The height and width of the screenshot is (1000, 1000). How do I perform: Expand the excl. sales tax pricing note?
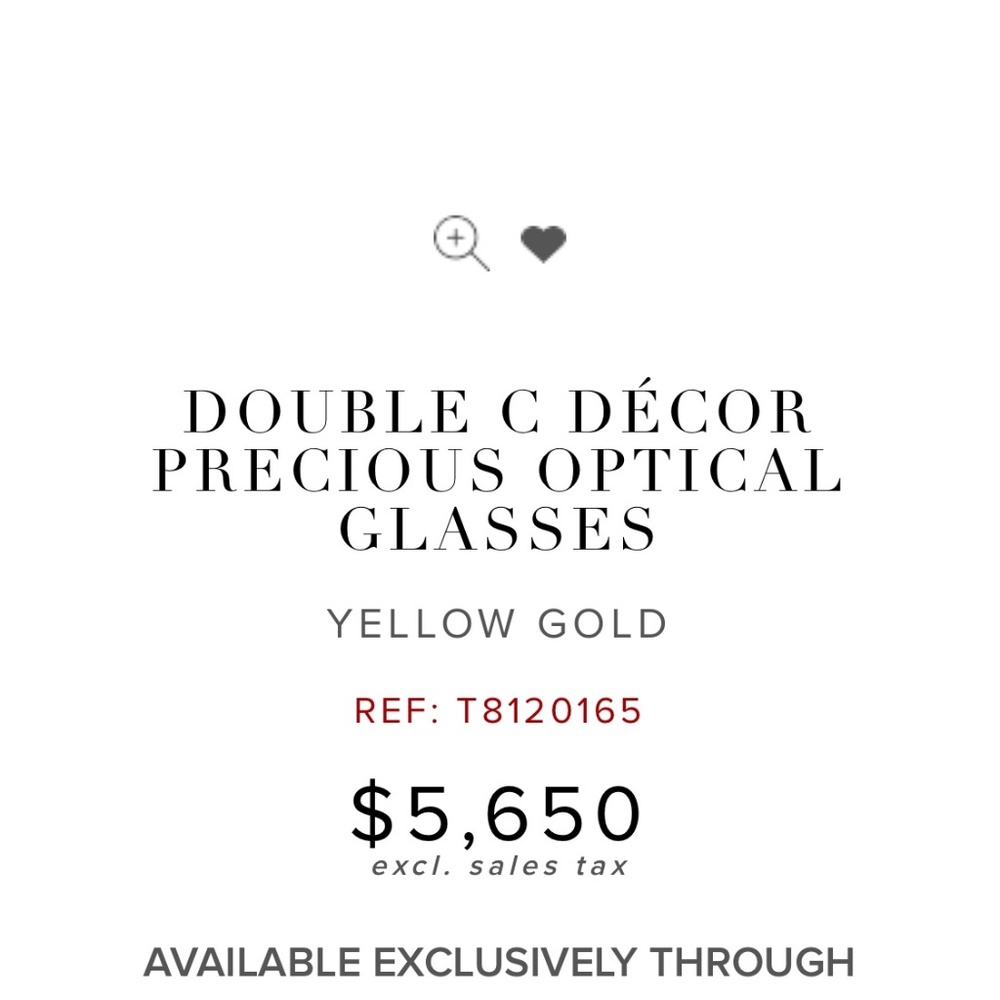point(500,864)
